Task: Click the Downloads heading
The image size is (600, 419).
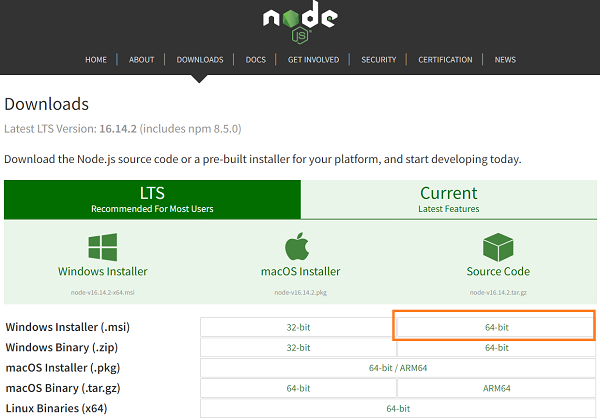Action: tap(46, 104)
